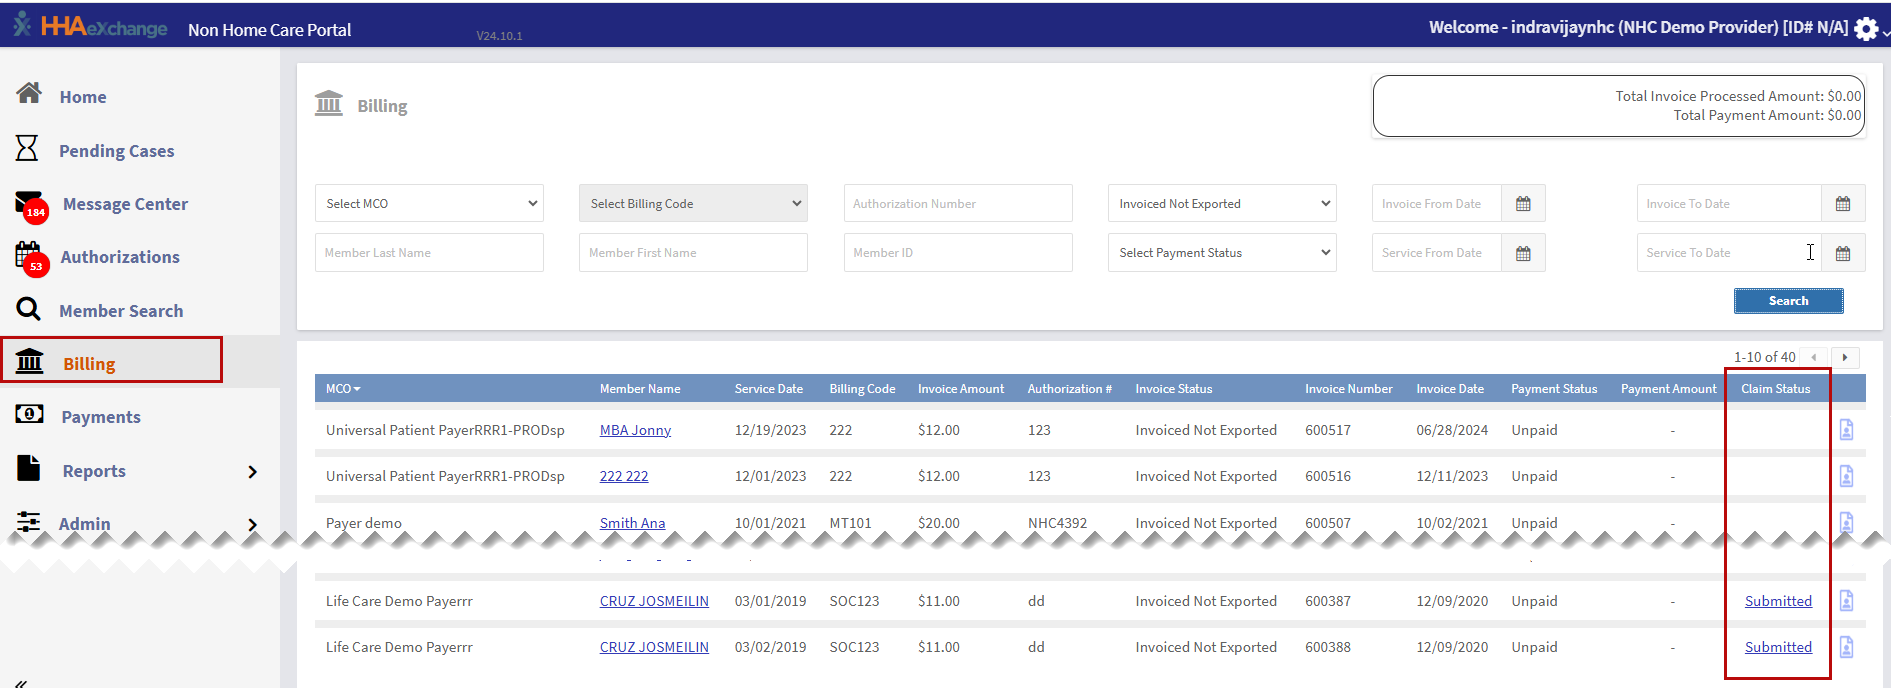Click the Home house icon
This screenshot has width=1891, height=688.
point(29,93)
